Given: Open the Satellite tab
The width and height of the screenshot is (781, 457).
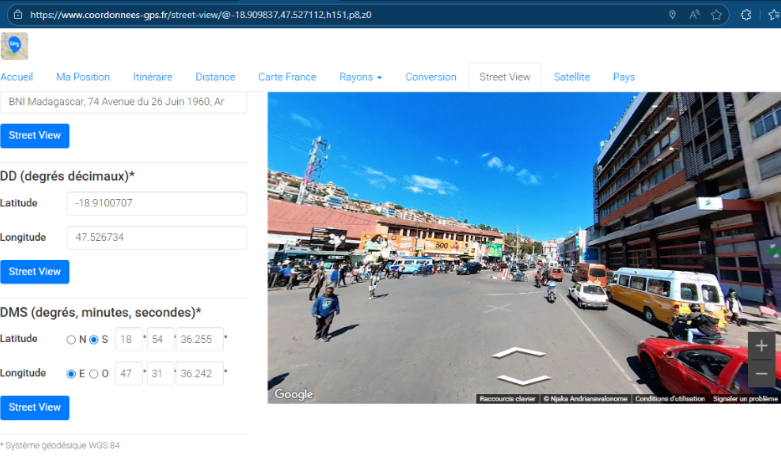Looking at the screenshot, I should pos(571,77).
